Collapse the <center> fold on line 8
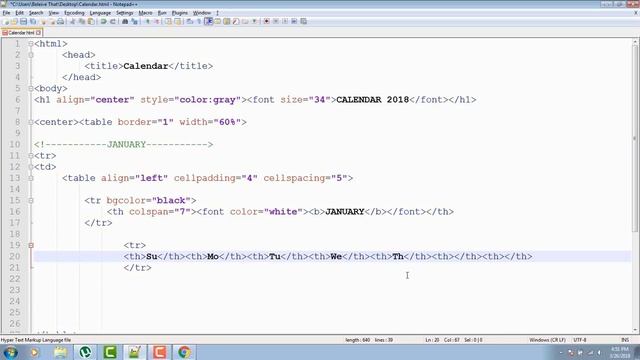 point(31,122)
